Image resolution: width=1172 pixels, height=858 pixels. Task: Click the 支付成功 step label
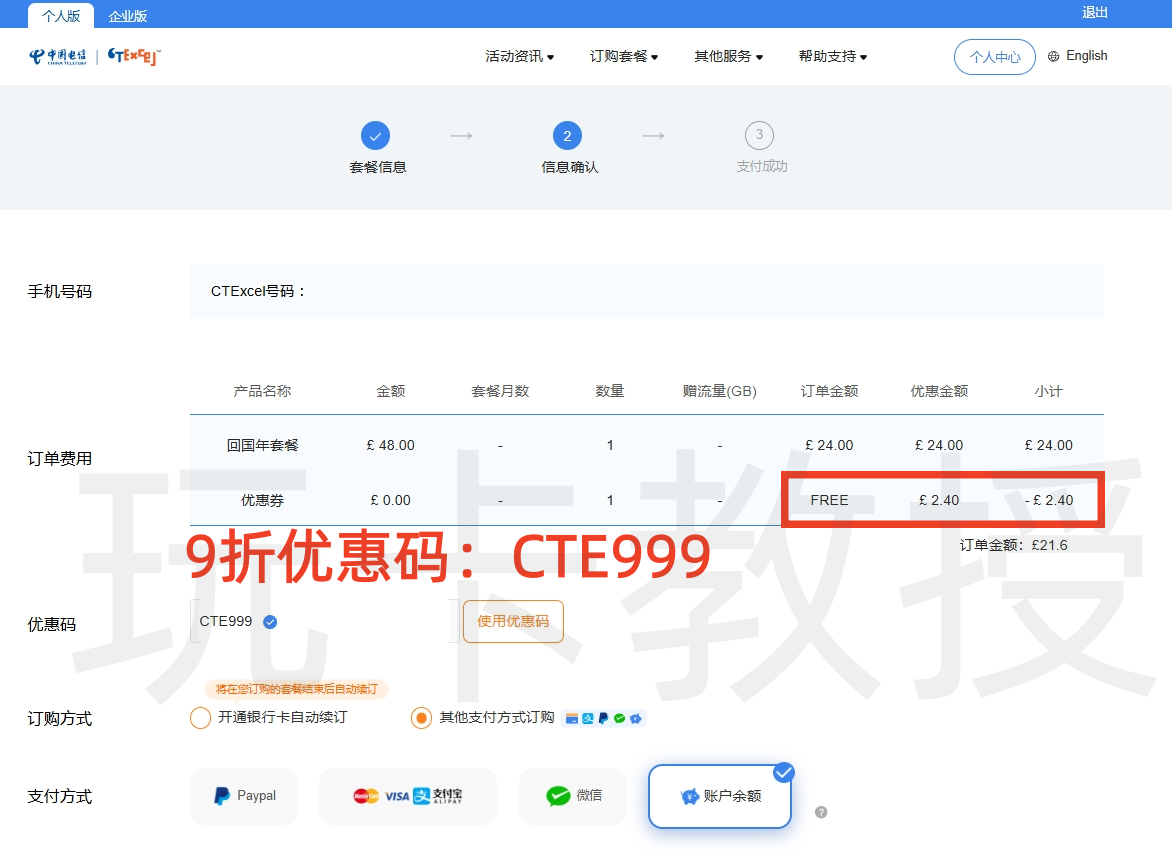tap(762, 166)
